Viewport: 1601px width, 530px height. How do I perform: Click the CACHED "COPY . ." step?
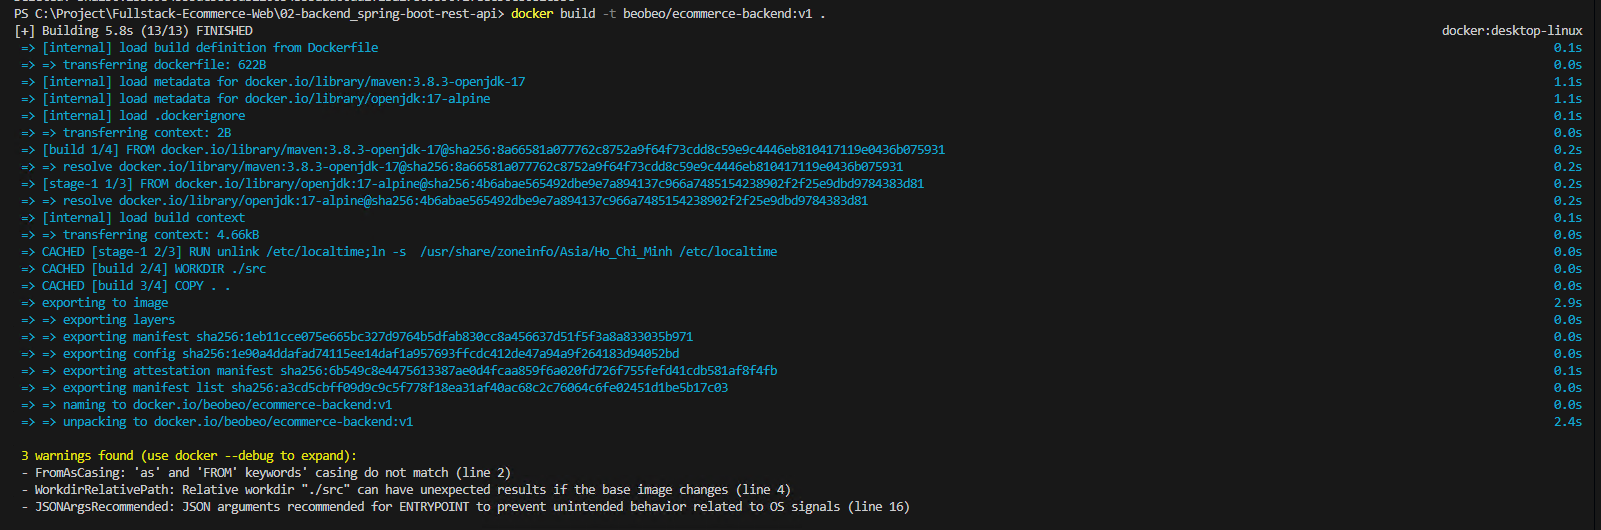136,286
